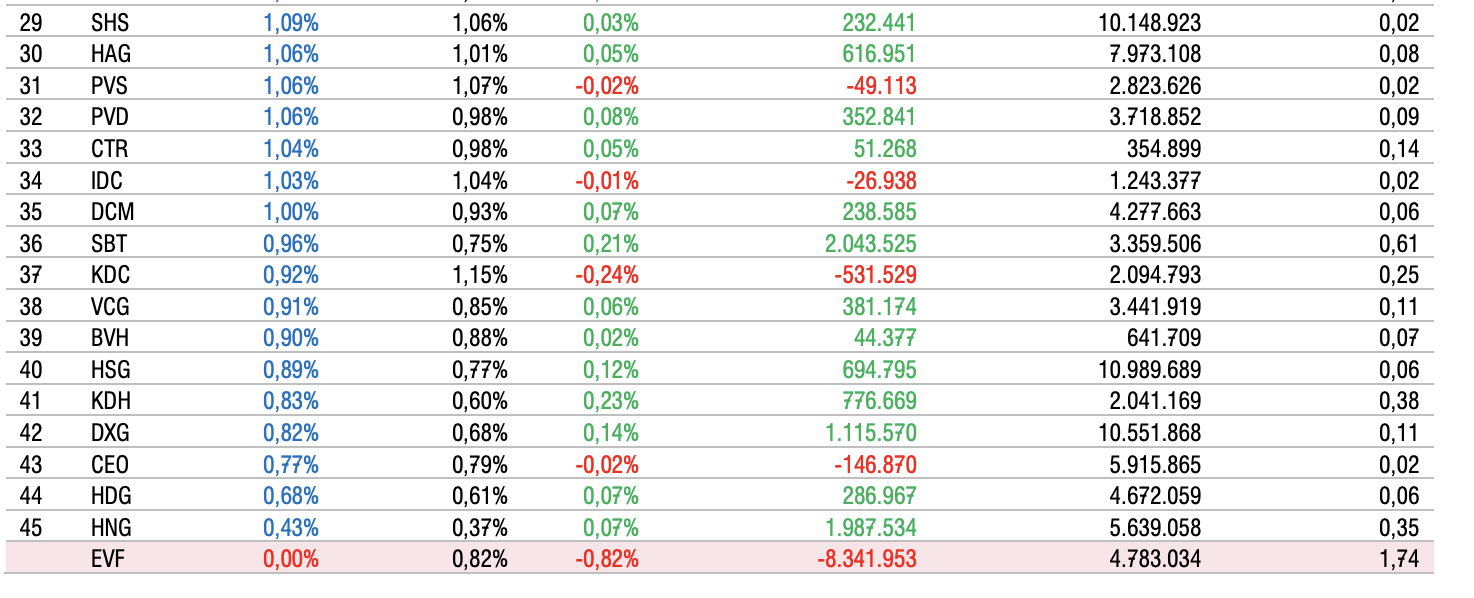Click the 1.115.570 value for DXG
This screenshot has width=1474, height=598.
pos(864,433)
